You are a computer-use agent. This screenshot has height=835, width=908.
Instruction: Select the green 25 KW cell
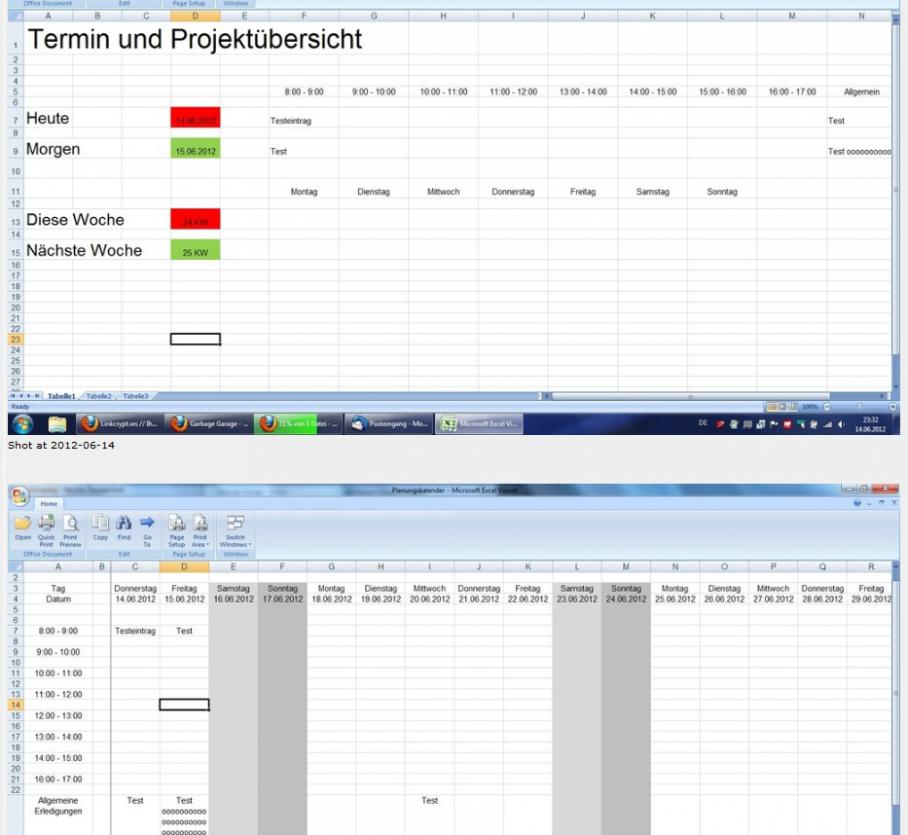pyautogui.click(x=195, y=250)
